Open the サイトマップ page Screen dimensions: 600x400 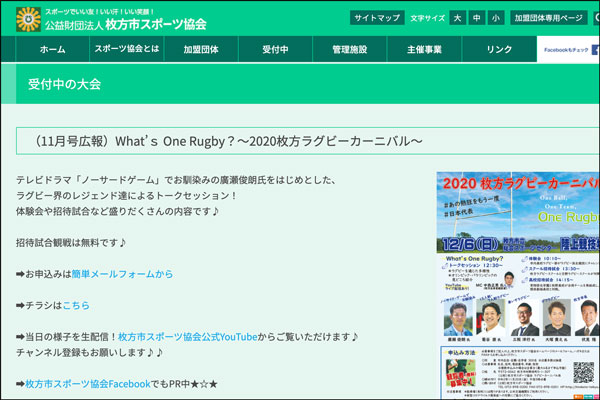click(x=377, y=18)
